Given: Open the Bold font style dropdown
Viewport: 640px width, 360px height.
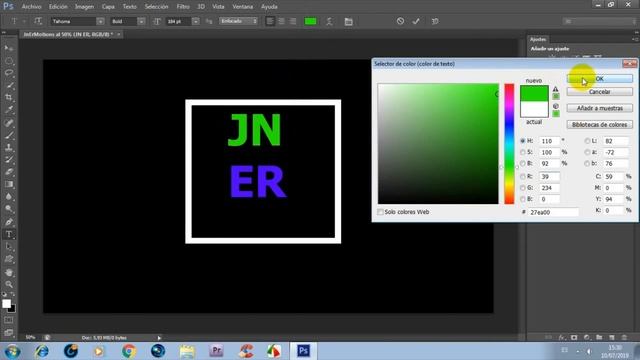Looking at the screenshot, I should point(141,21).
